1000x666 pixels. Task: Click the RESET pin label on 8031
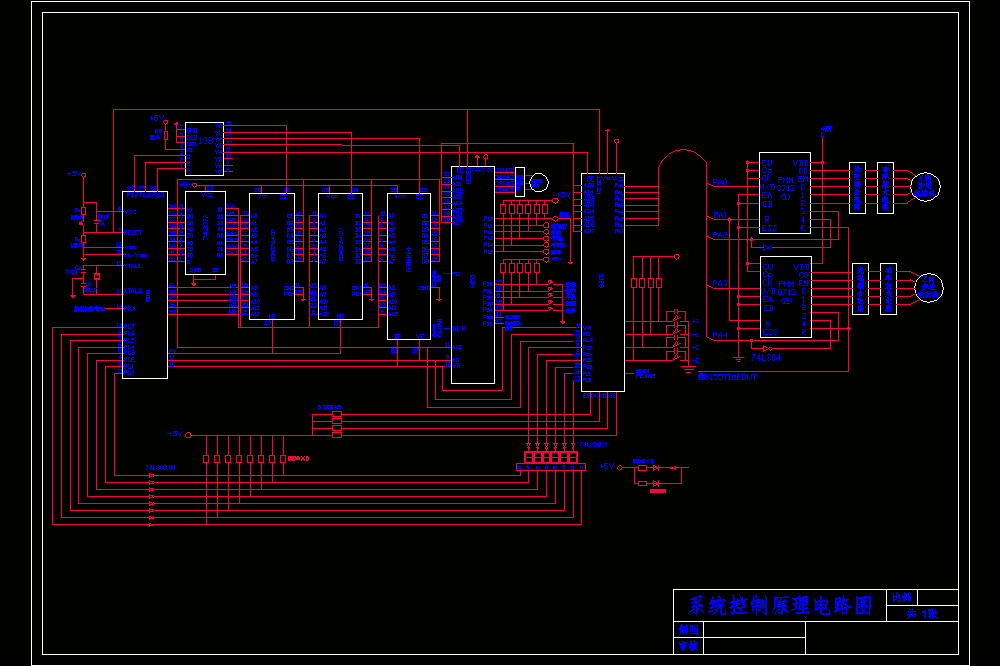click(133, 233)
